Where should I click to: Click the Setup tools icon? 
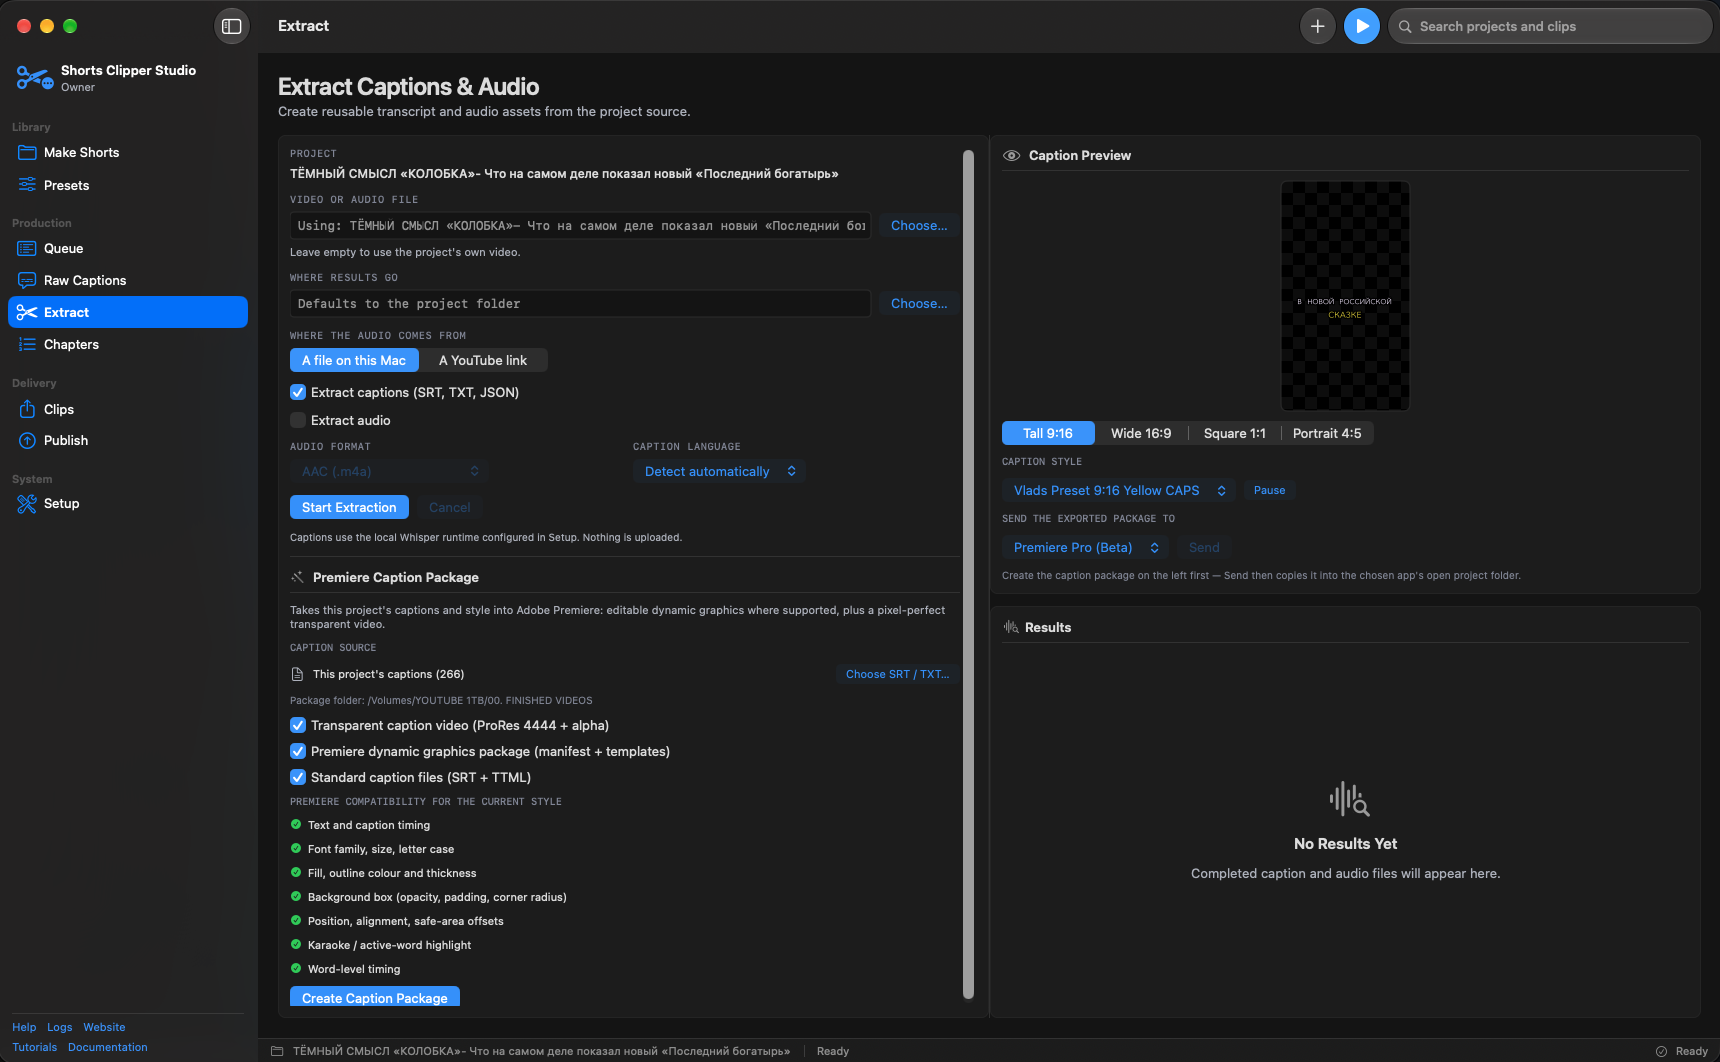[x=27, y=504]
